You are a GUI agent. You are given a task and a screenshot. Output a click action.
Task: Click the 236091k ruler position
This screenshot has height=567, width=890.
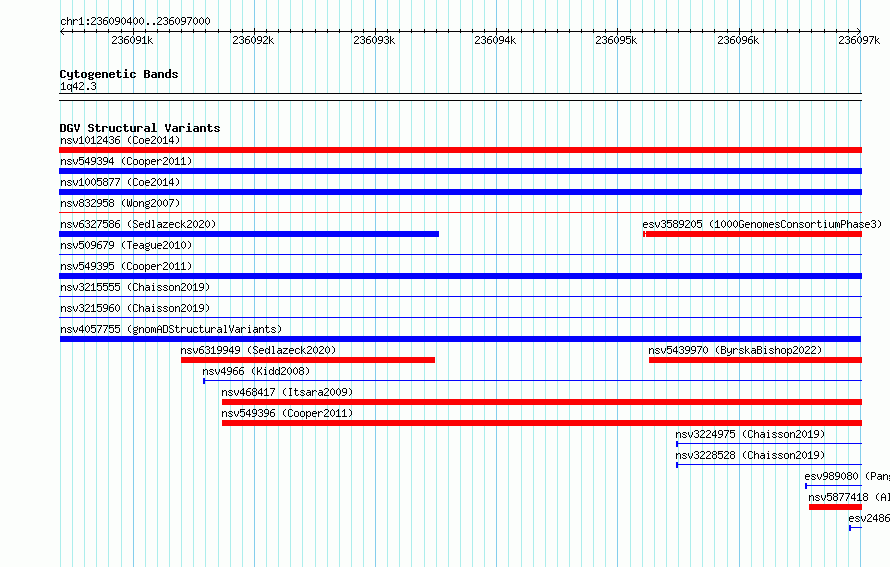tap(132, 40)
